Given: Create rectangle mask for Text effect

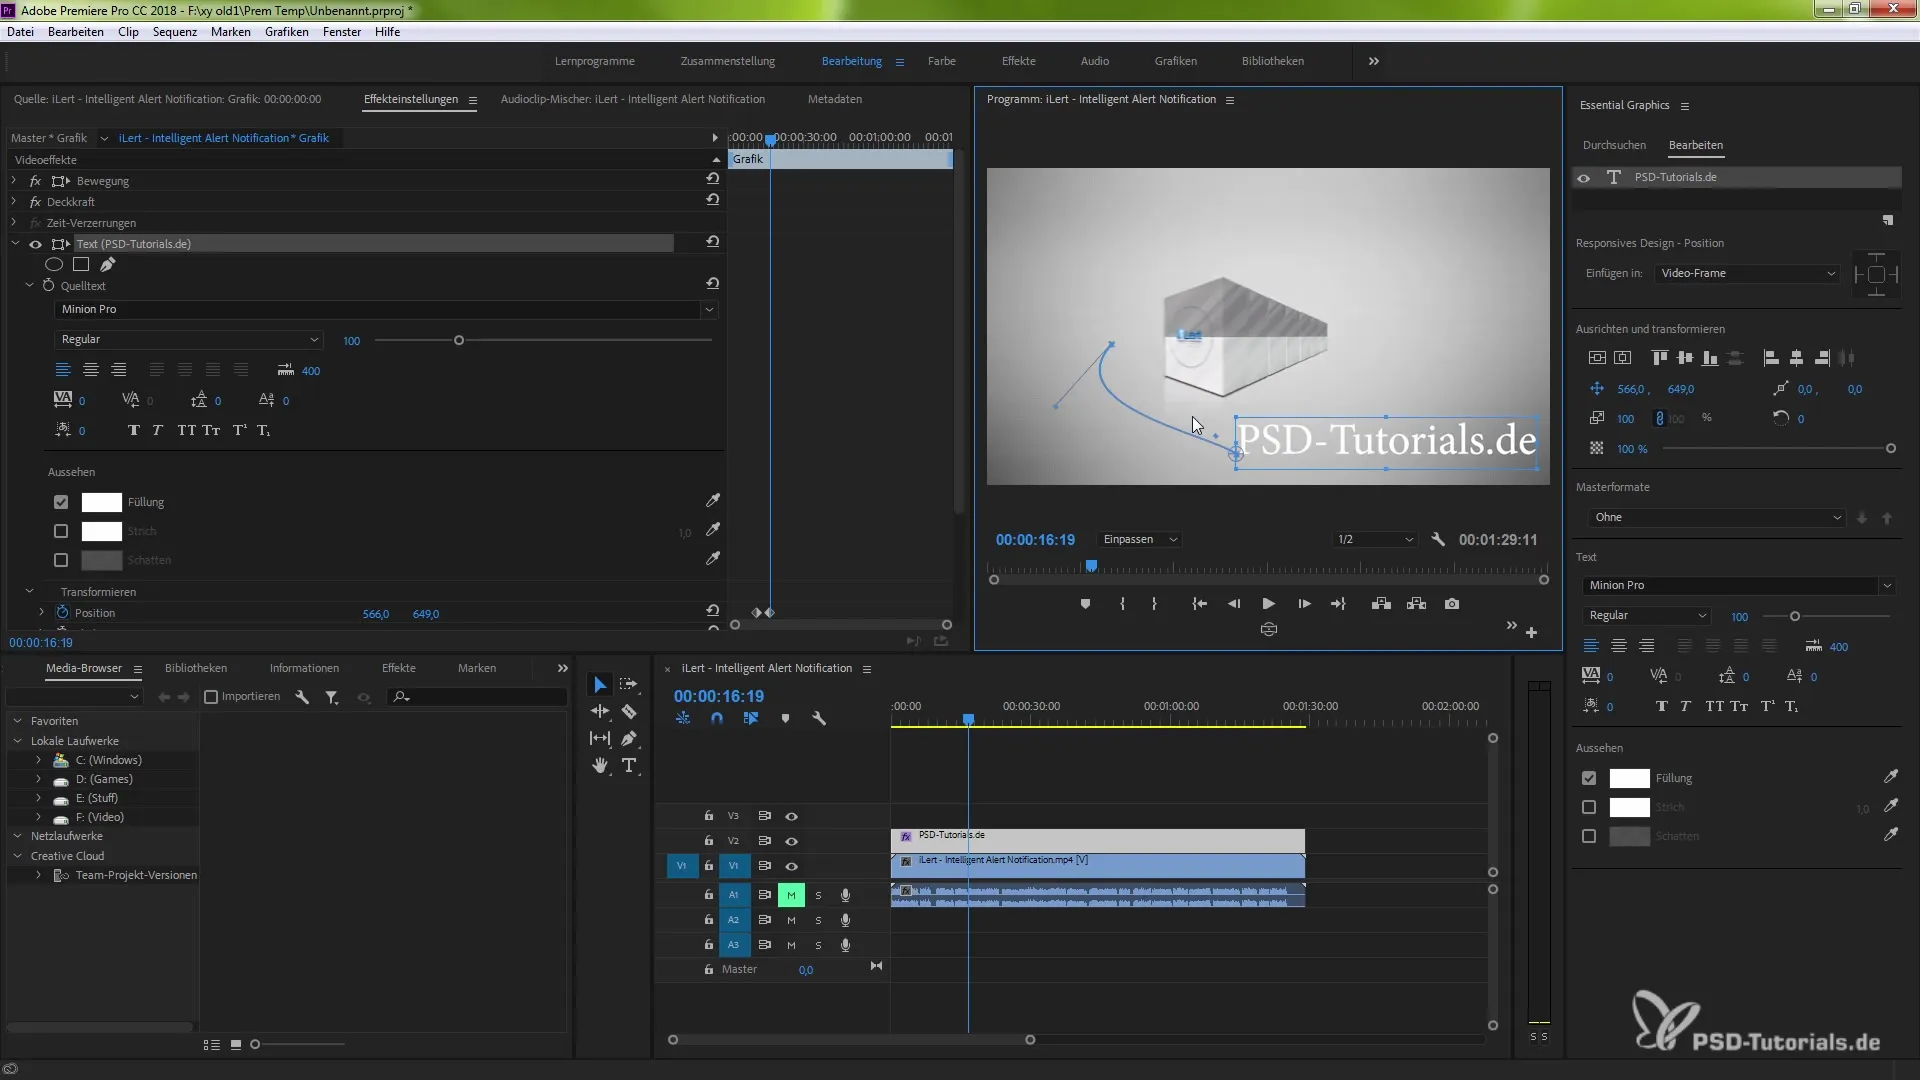Looking at the screenshot, I should click(x=81, y=265).
